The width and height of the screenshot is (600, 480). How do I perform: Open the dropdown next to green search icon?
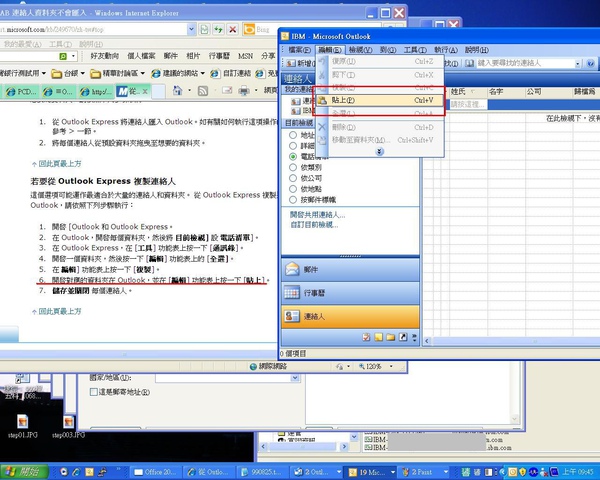[73, 56]
